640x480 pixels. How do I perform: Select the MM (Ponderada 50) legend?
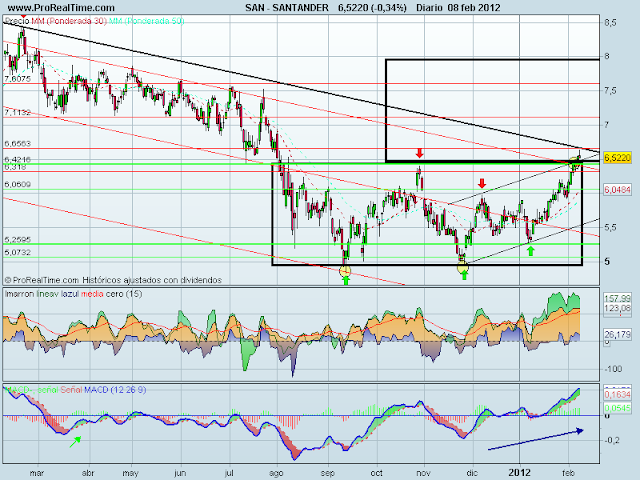pos(147,21)
